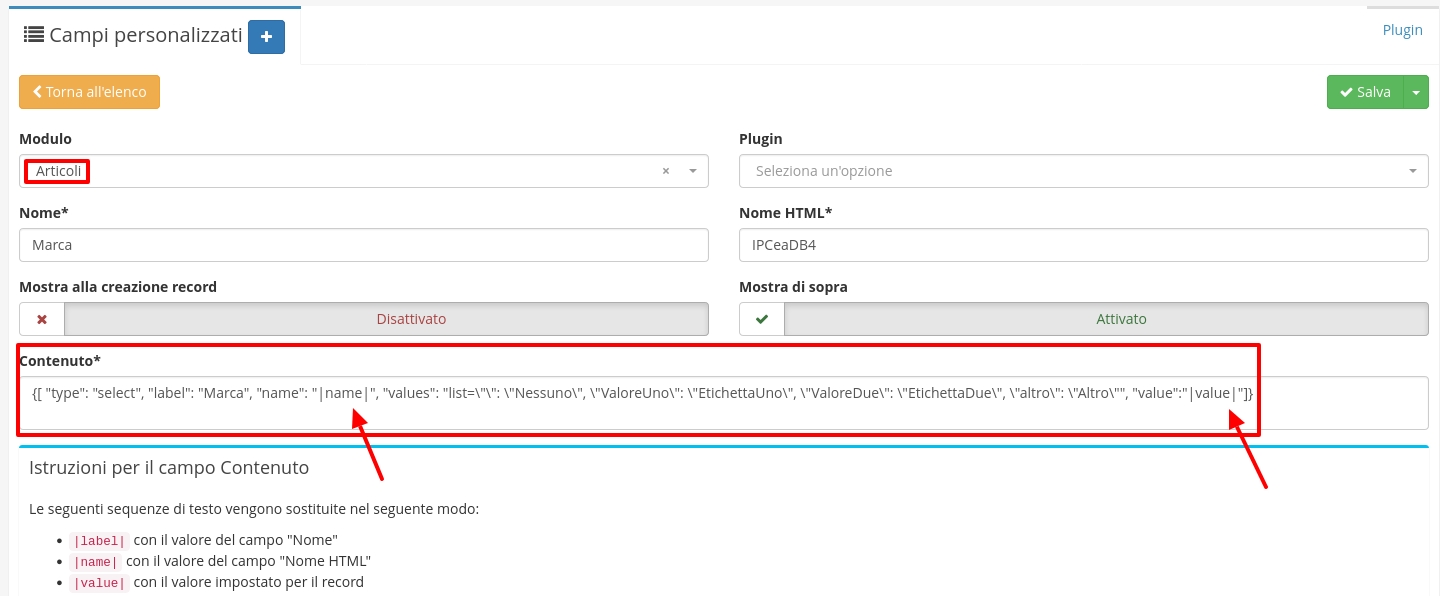Toggle the Disattivato switch for record creation
Viewport: 1440px width, 596px height.
coord(386,320)
